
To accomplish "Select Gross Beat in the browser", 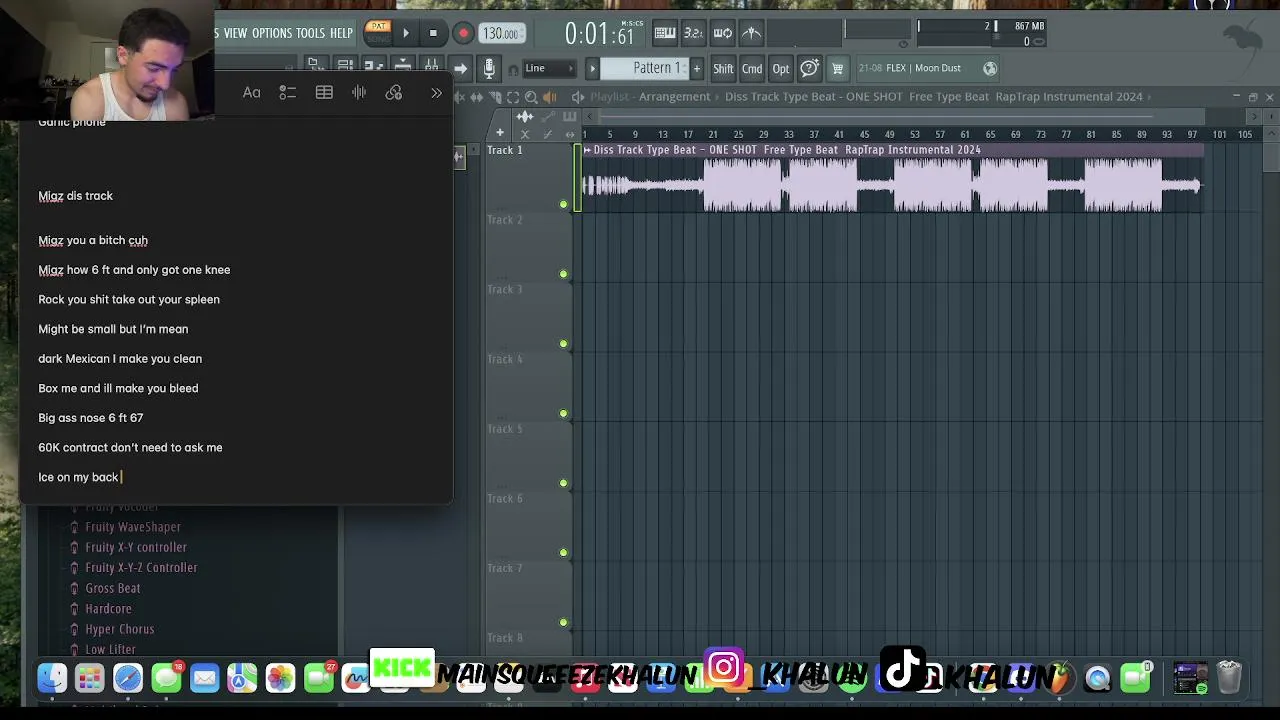I will [x=113, y=588].
